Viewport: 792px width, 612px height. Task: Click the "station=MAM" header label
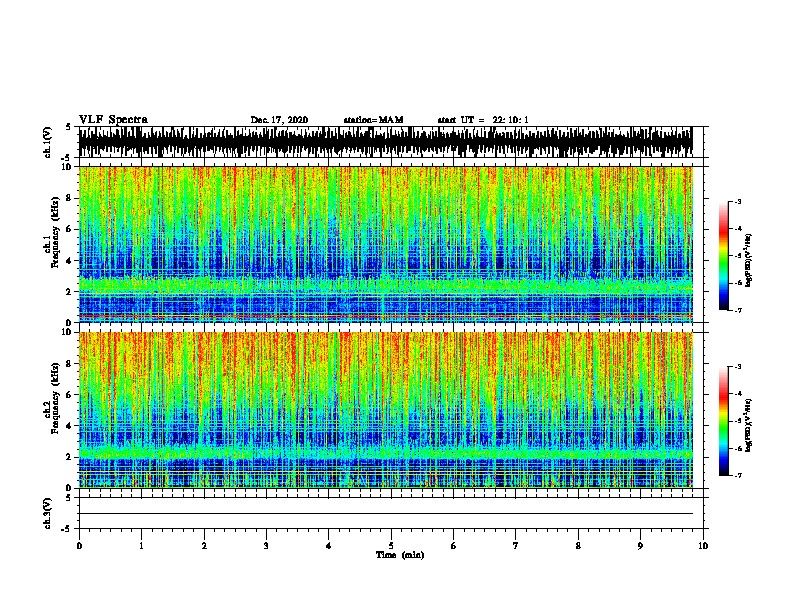tap(373, 120)
